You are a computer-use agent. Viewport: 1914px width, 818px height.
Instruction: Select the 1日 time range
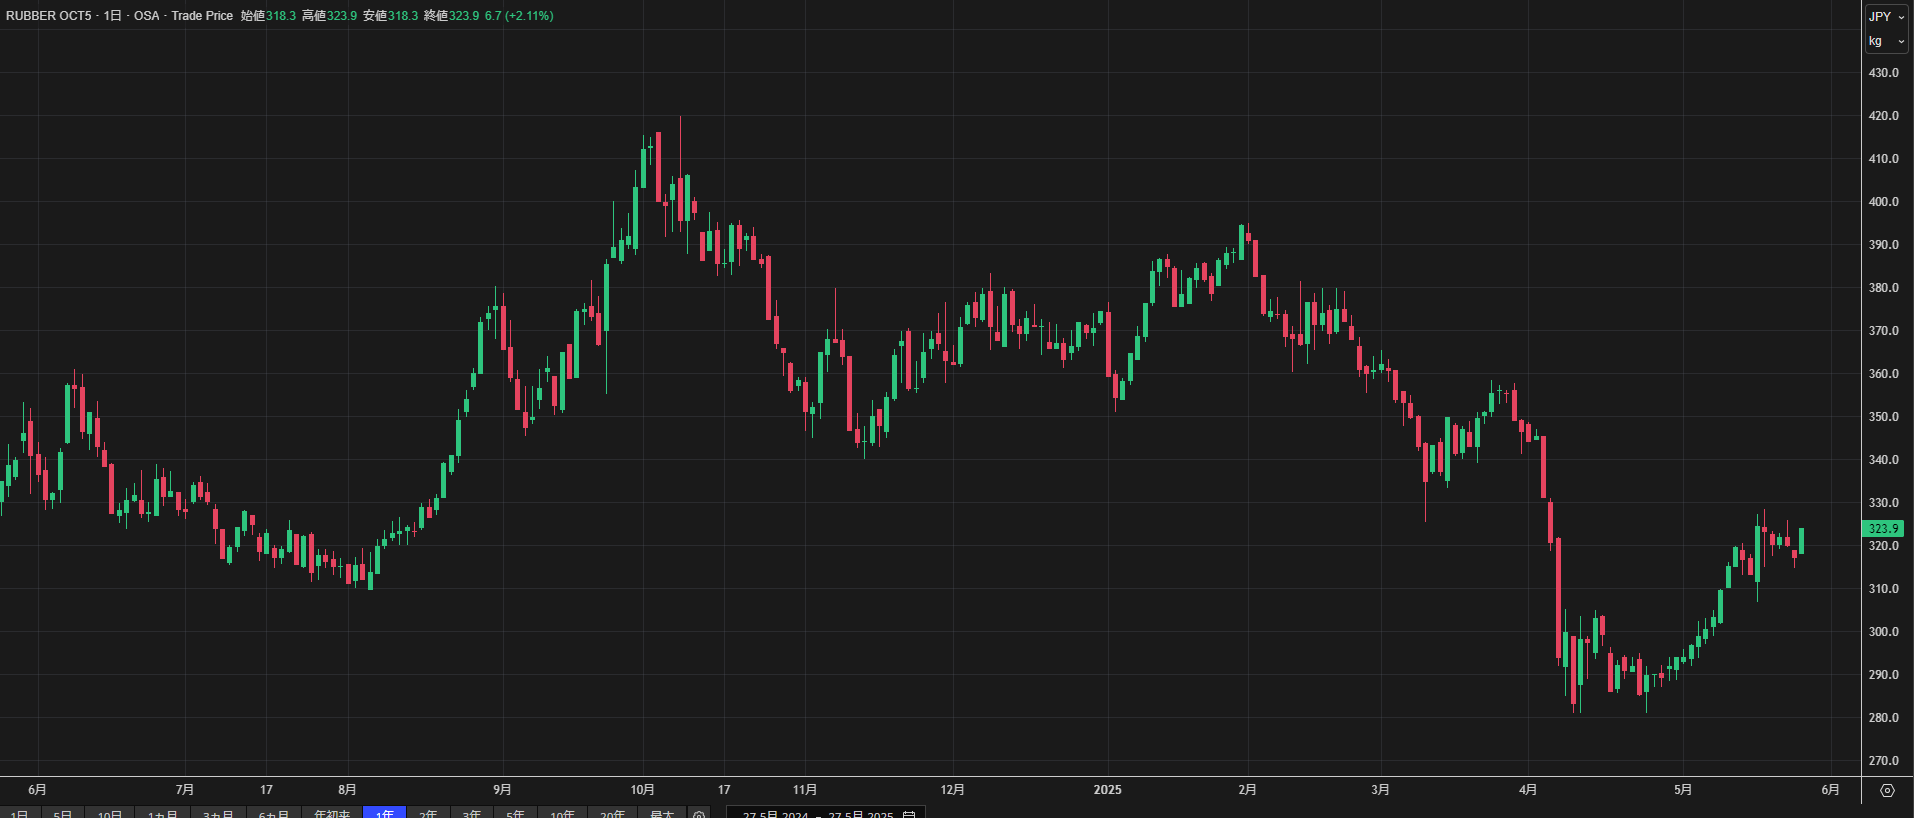(x=19, y=814)
